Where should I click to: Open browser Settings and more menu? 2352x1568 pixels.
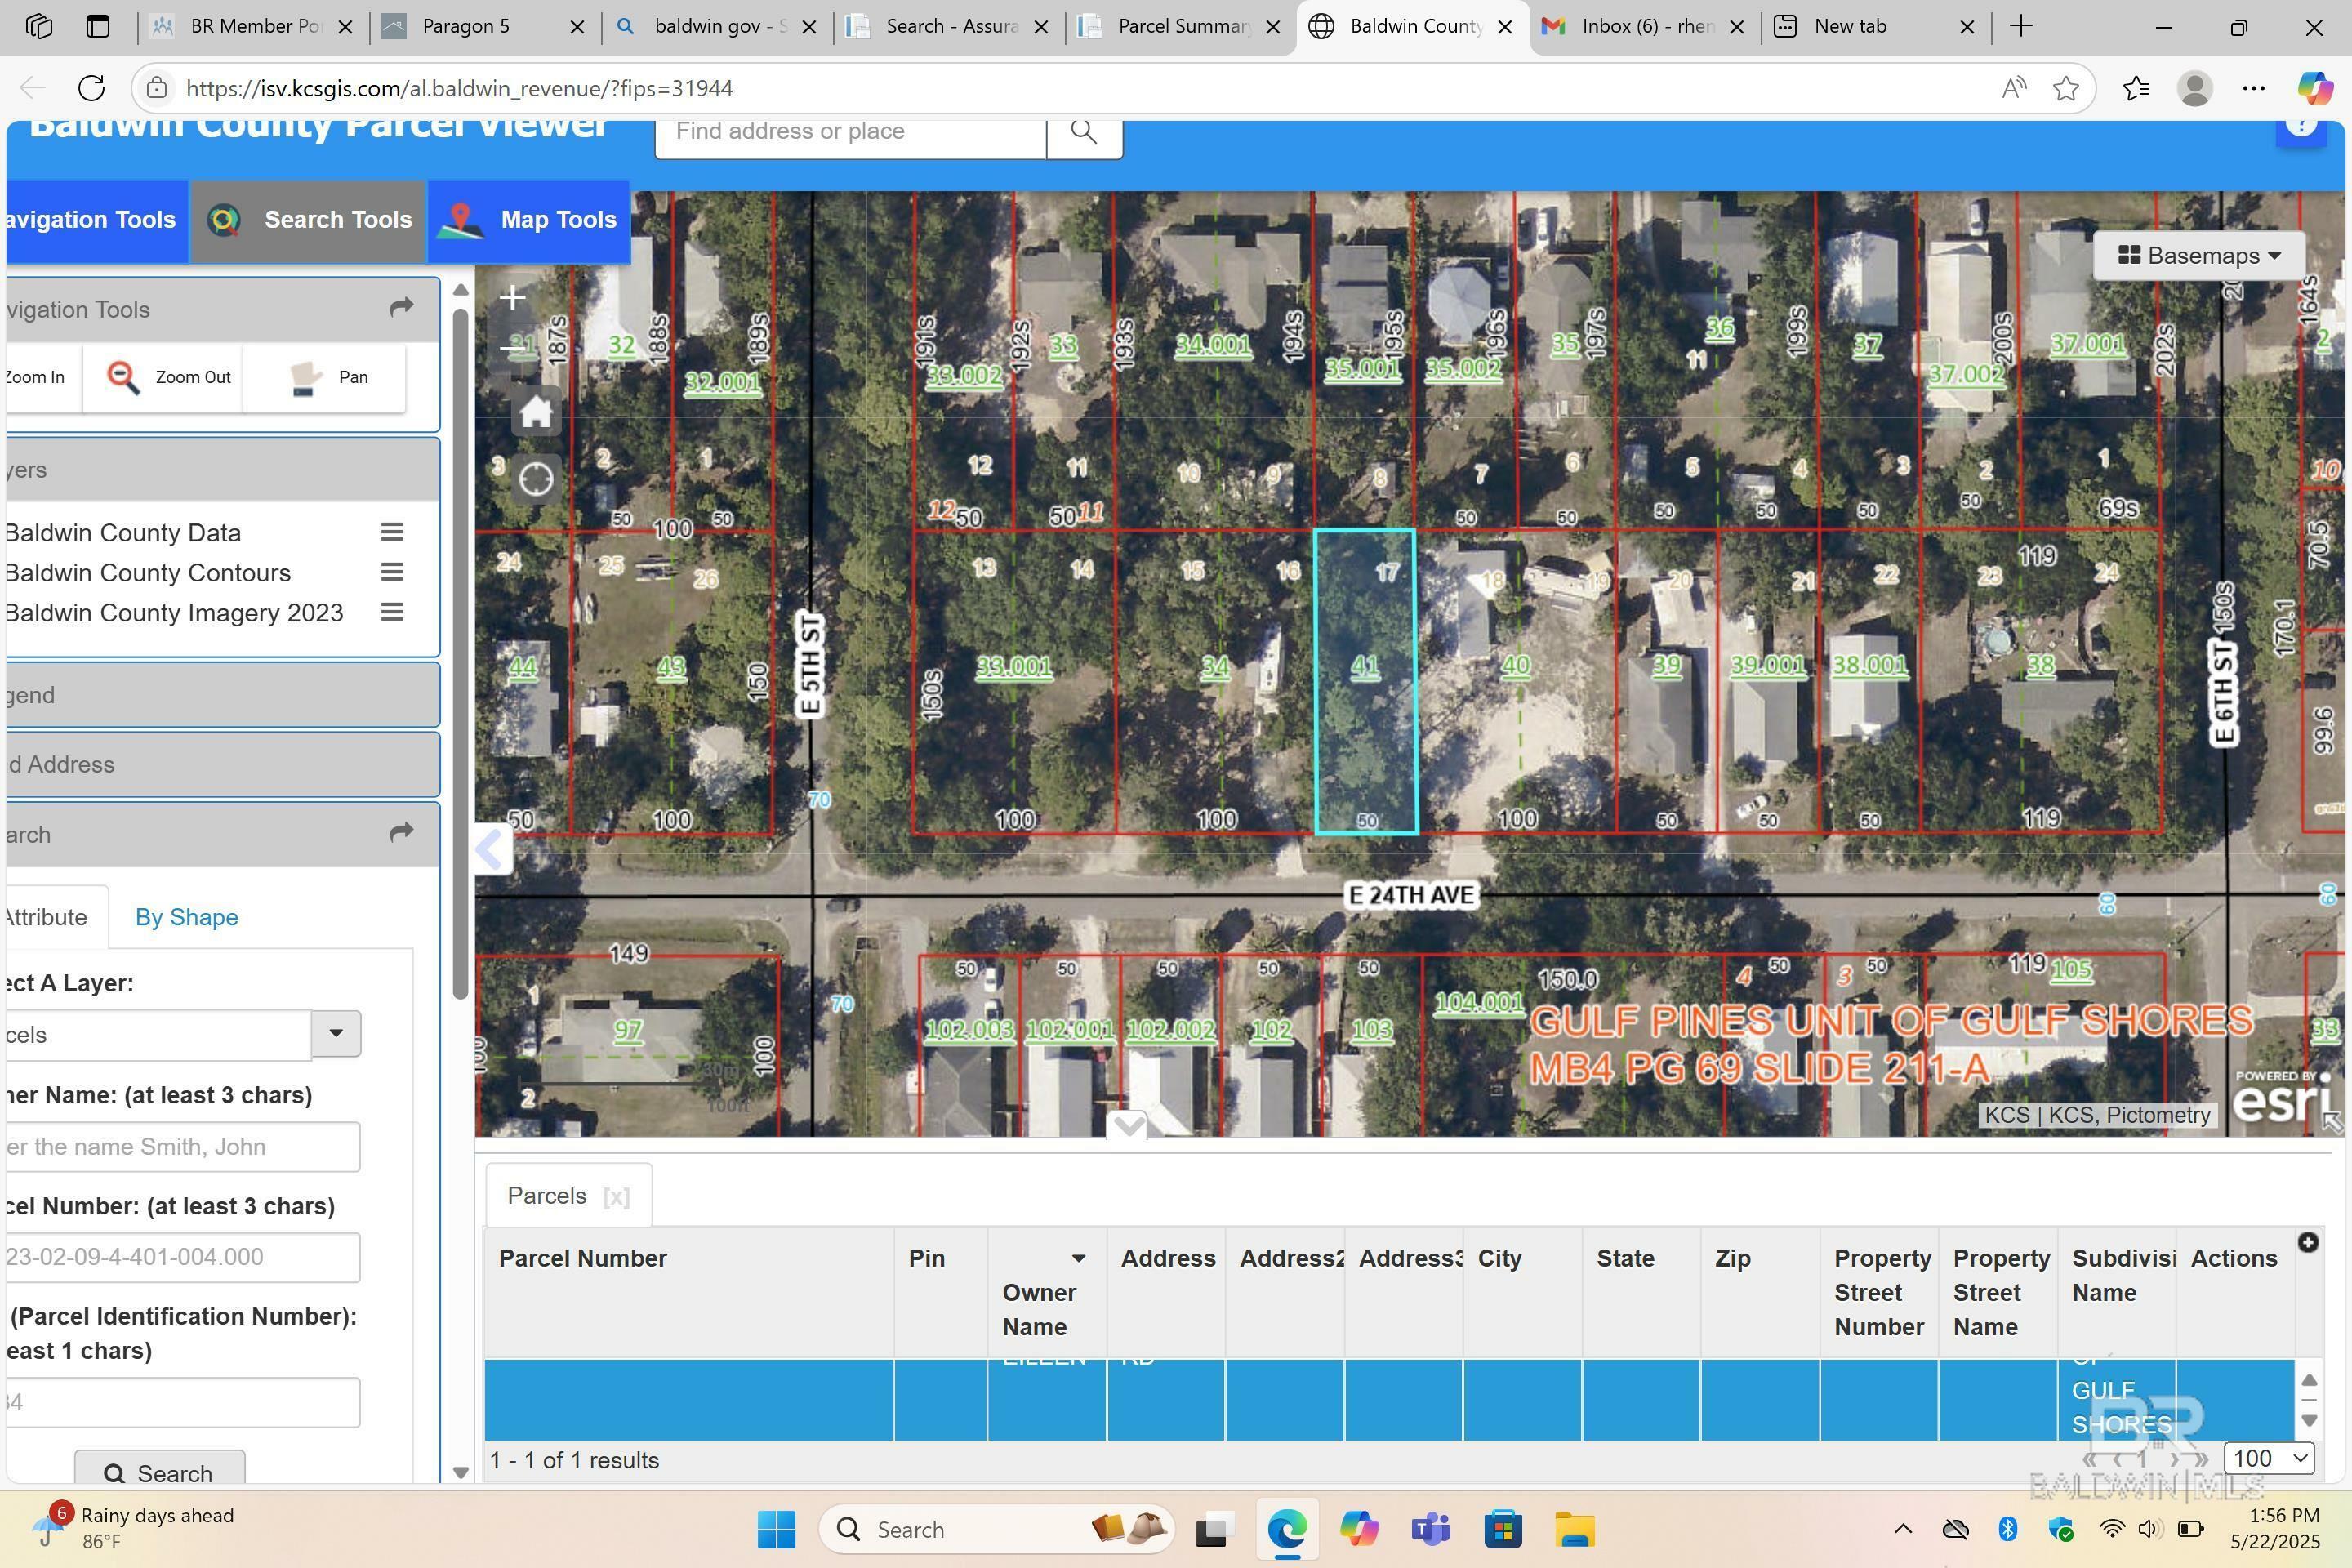point(2254,88)
